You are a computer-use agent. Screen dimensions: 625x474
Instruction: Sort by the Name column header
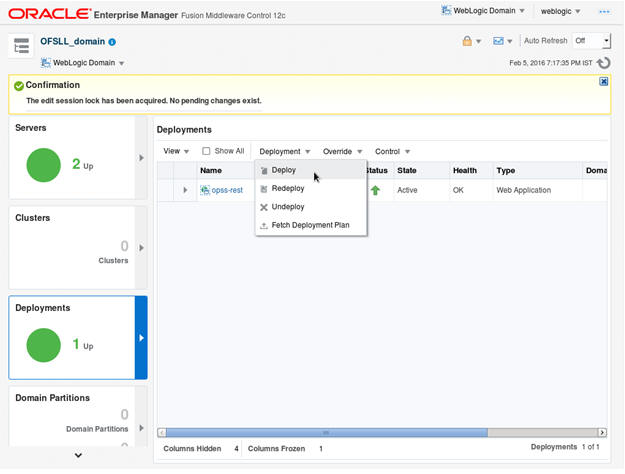[x=211, y=171]
